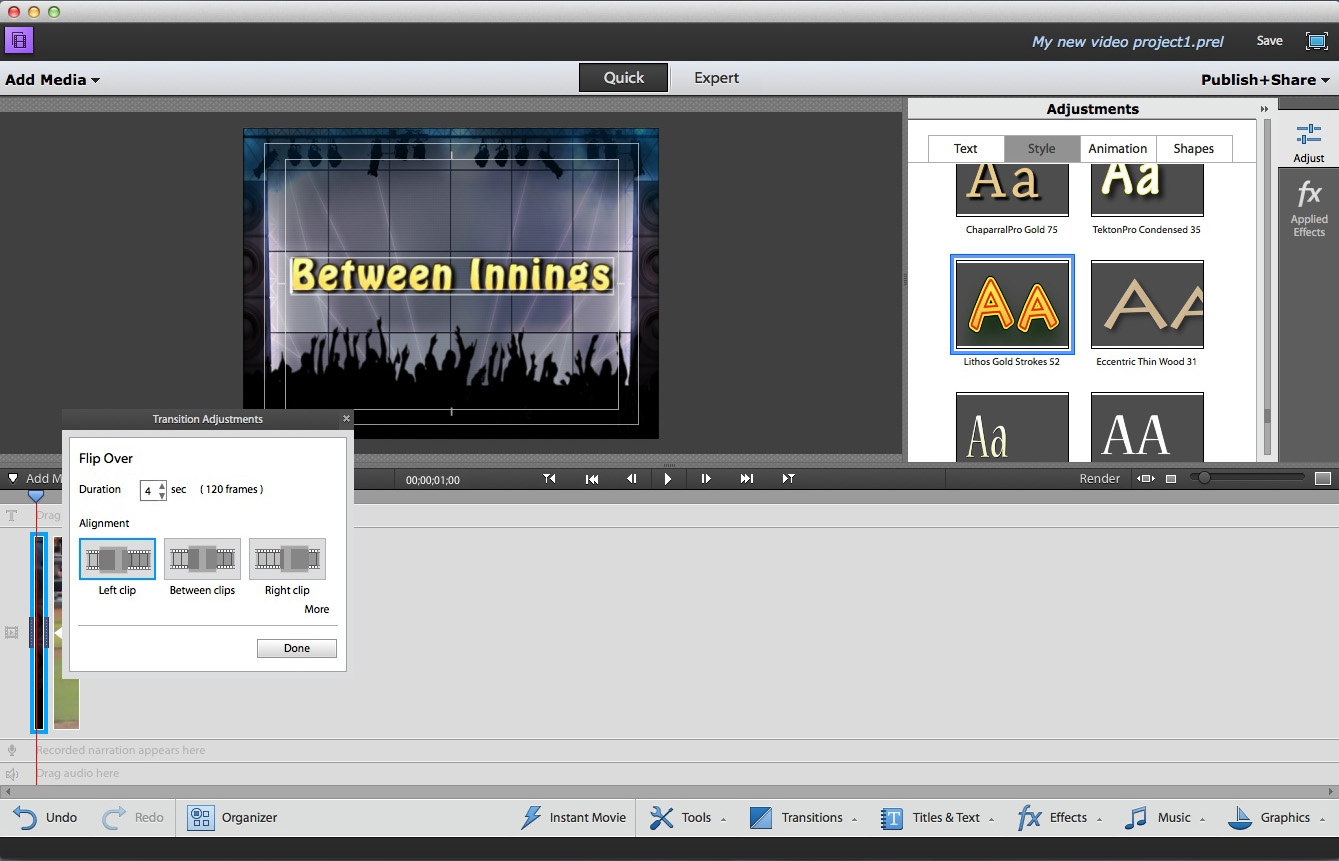Select Right clip alignment

pos(287,559)
